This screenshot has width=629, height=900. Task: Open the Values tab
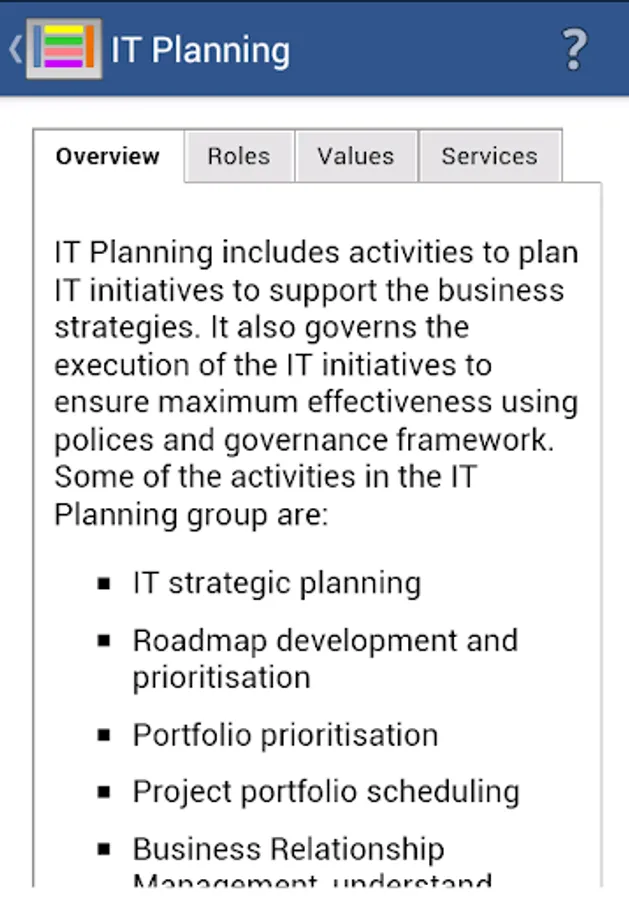(356, 156)
